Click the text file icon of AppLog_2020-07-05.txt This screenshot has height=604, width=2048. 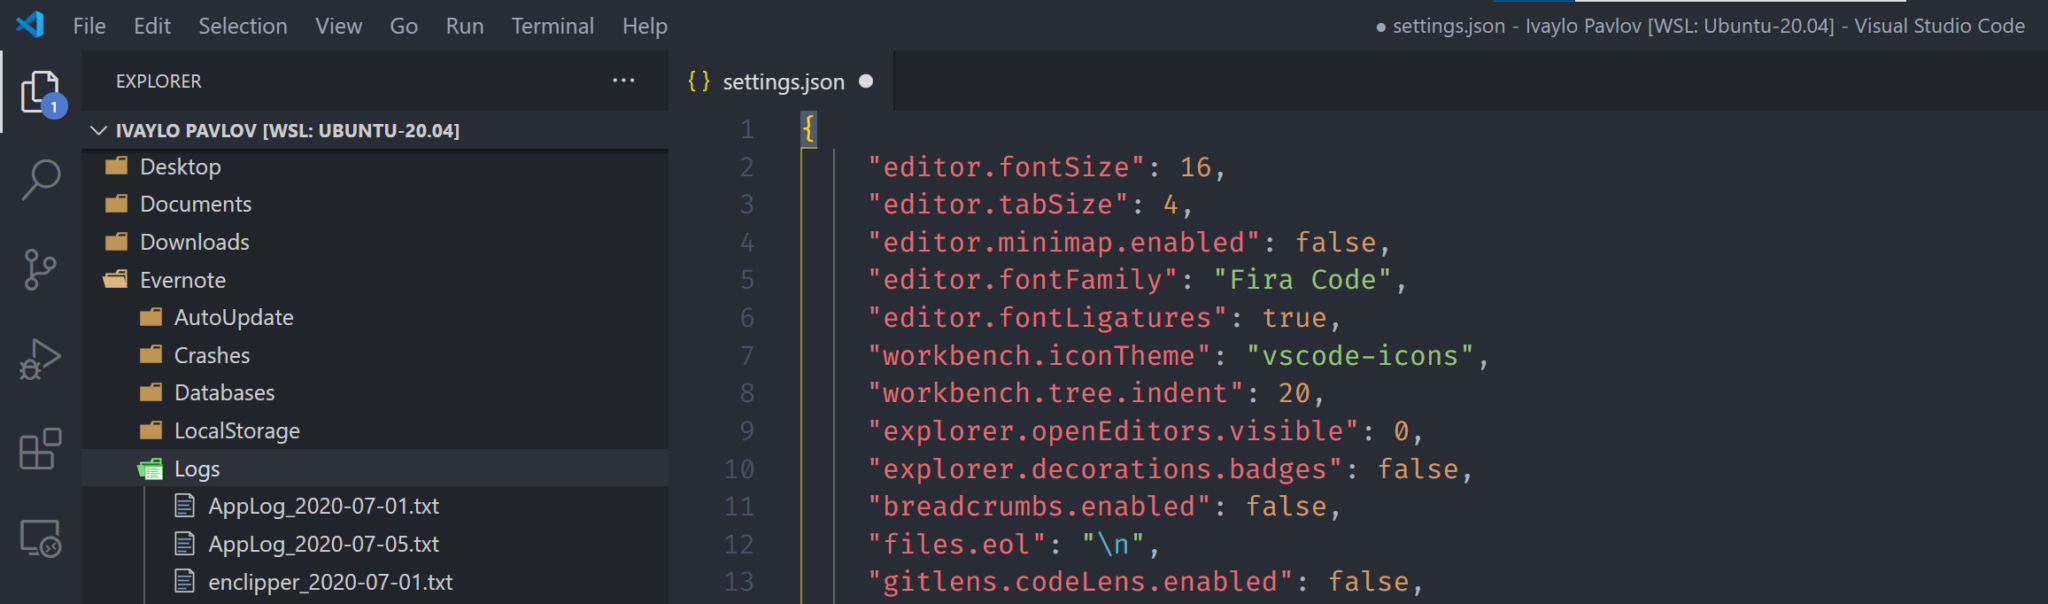pyautogui.click(x=184, y=544)
